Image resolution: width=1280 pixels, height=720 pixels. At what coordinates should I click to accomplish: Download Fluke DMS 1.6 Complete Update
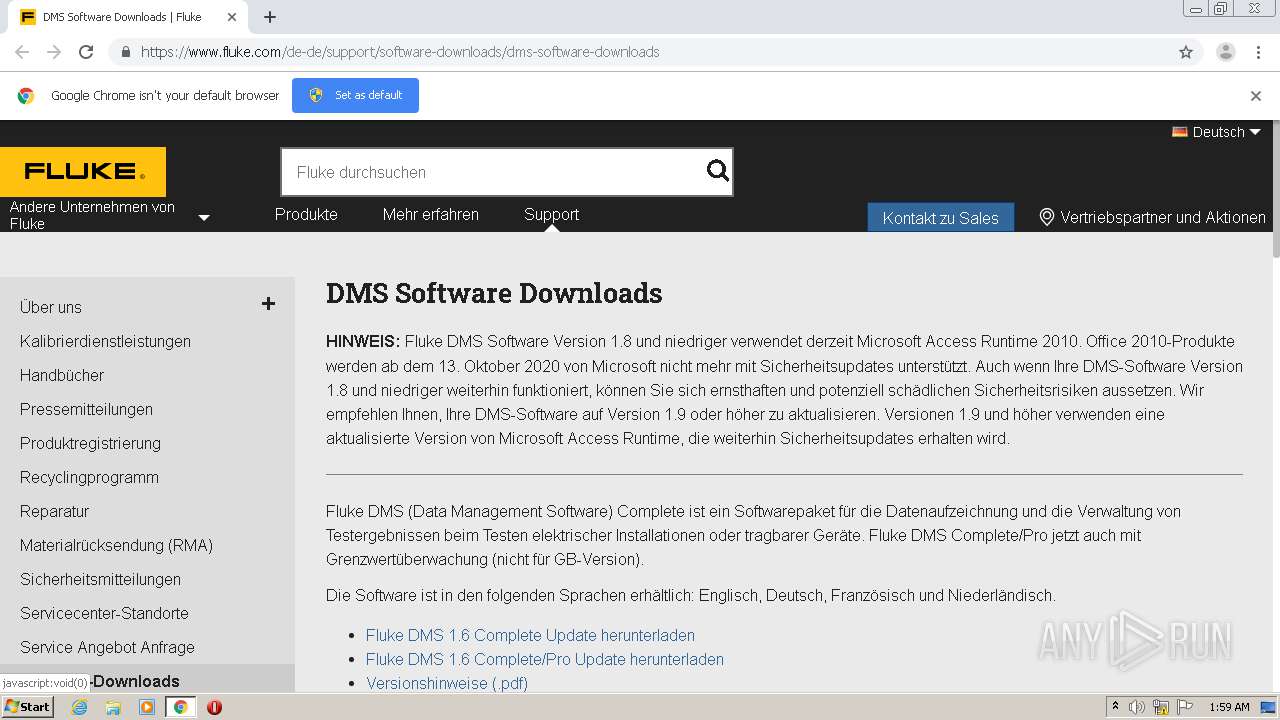click(x=530, y=635)
